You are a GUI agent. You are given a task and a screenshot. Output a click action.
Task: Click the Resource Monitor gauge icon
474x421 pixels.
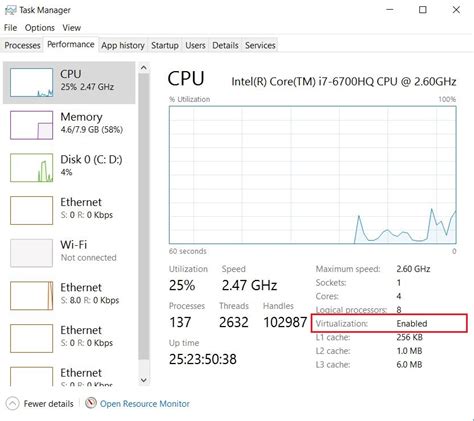[x=91, y=403]
